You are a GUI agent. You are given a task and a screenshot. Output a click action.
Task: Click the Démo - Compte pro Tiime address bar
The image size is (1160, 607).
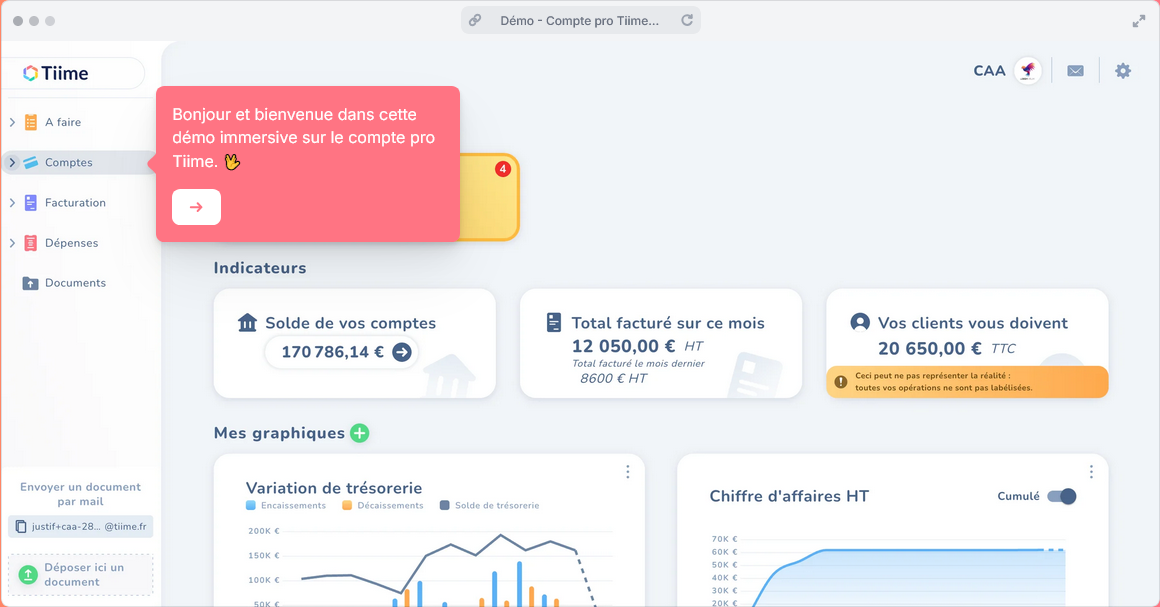pyautogui.click(x=581, y=21)
